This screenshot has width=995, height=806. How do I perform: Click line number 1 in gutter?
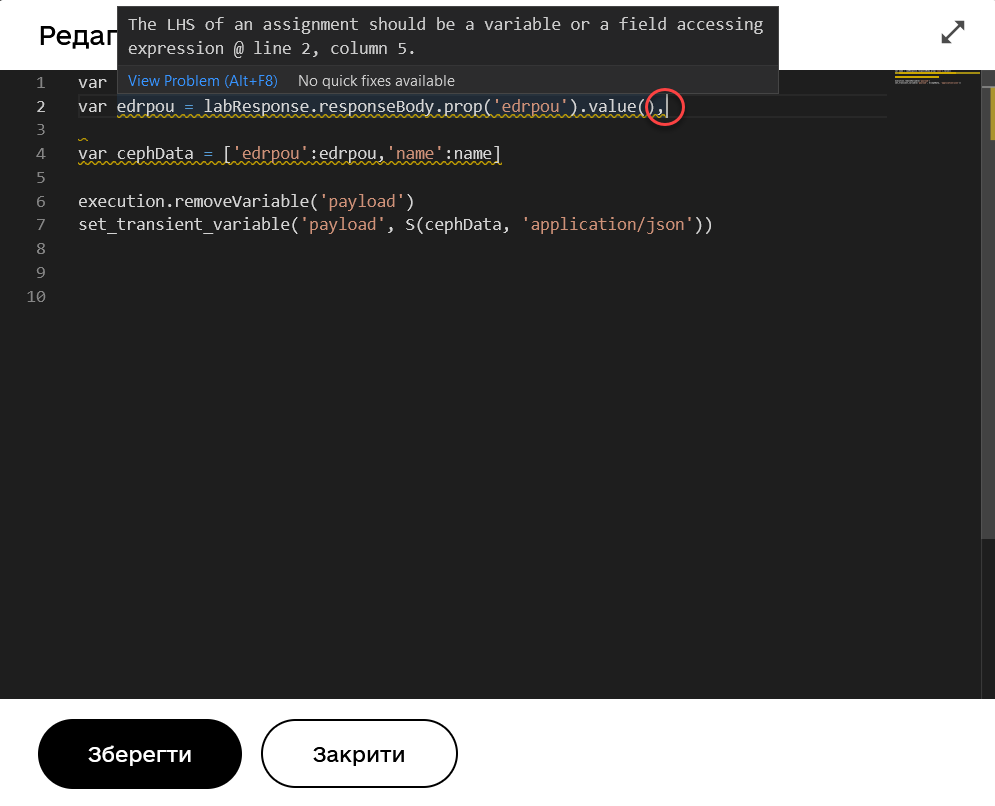pyautogui.click(x=41, y=83)
